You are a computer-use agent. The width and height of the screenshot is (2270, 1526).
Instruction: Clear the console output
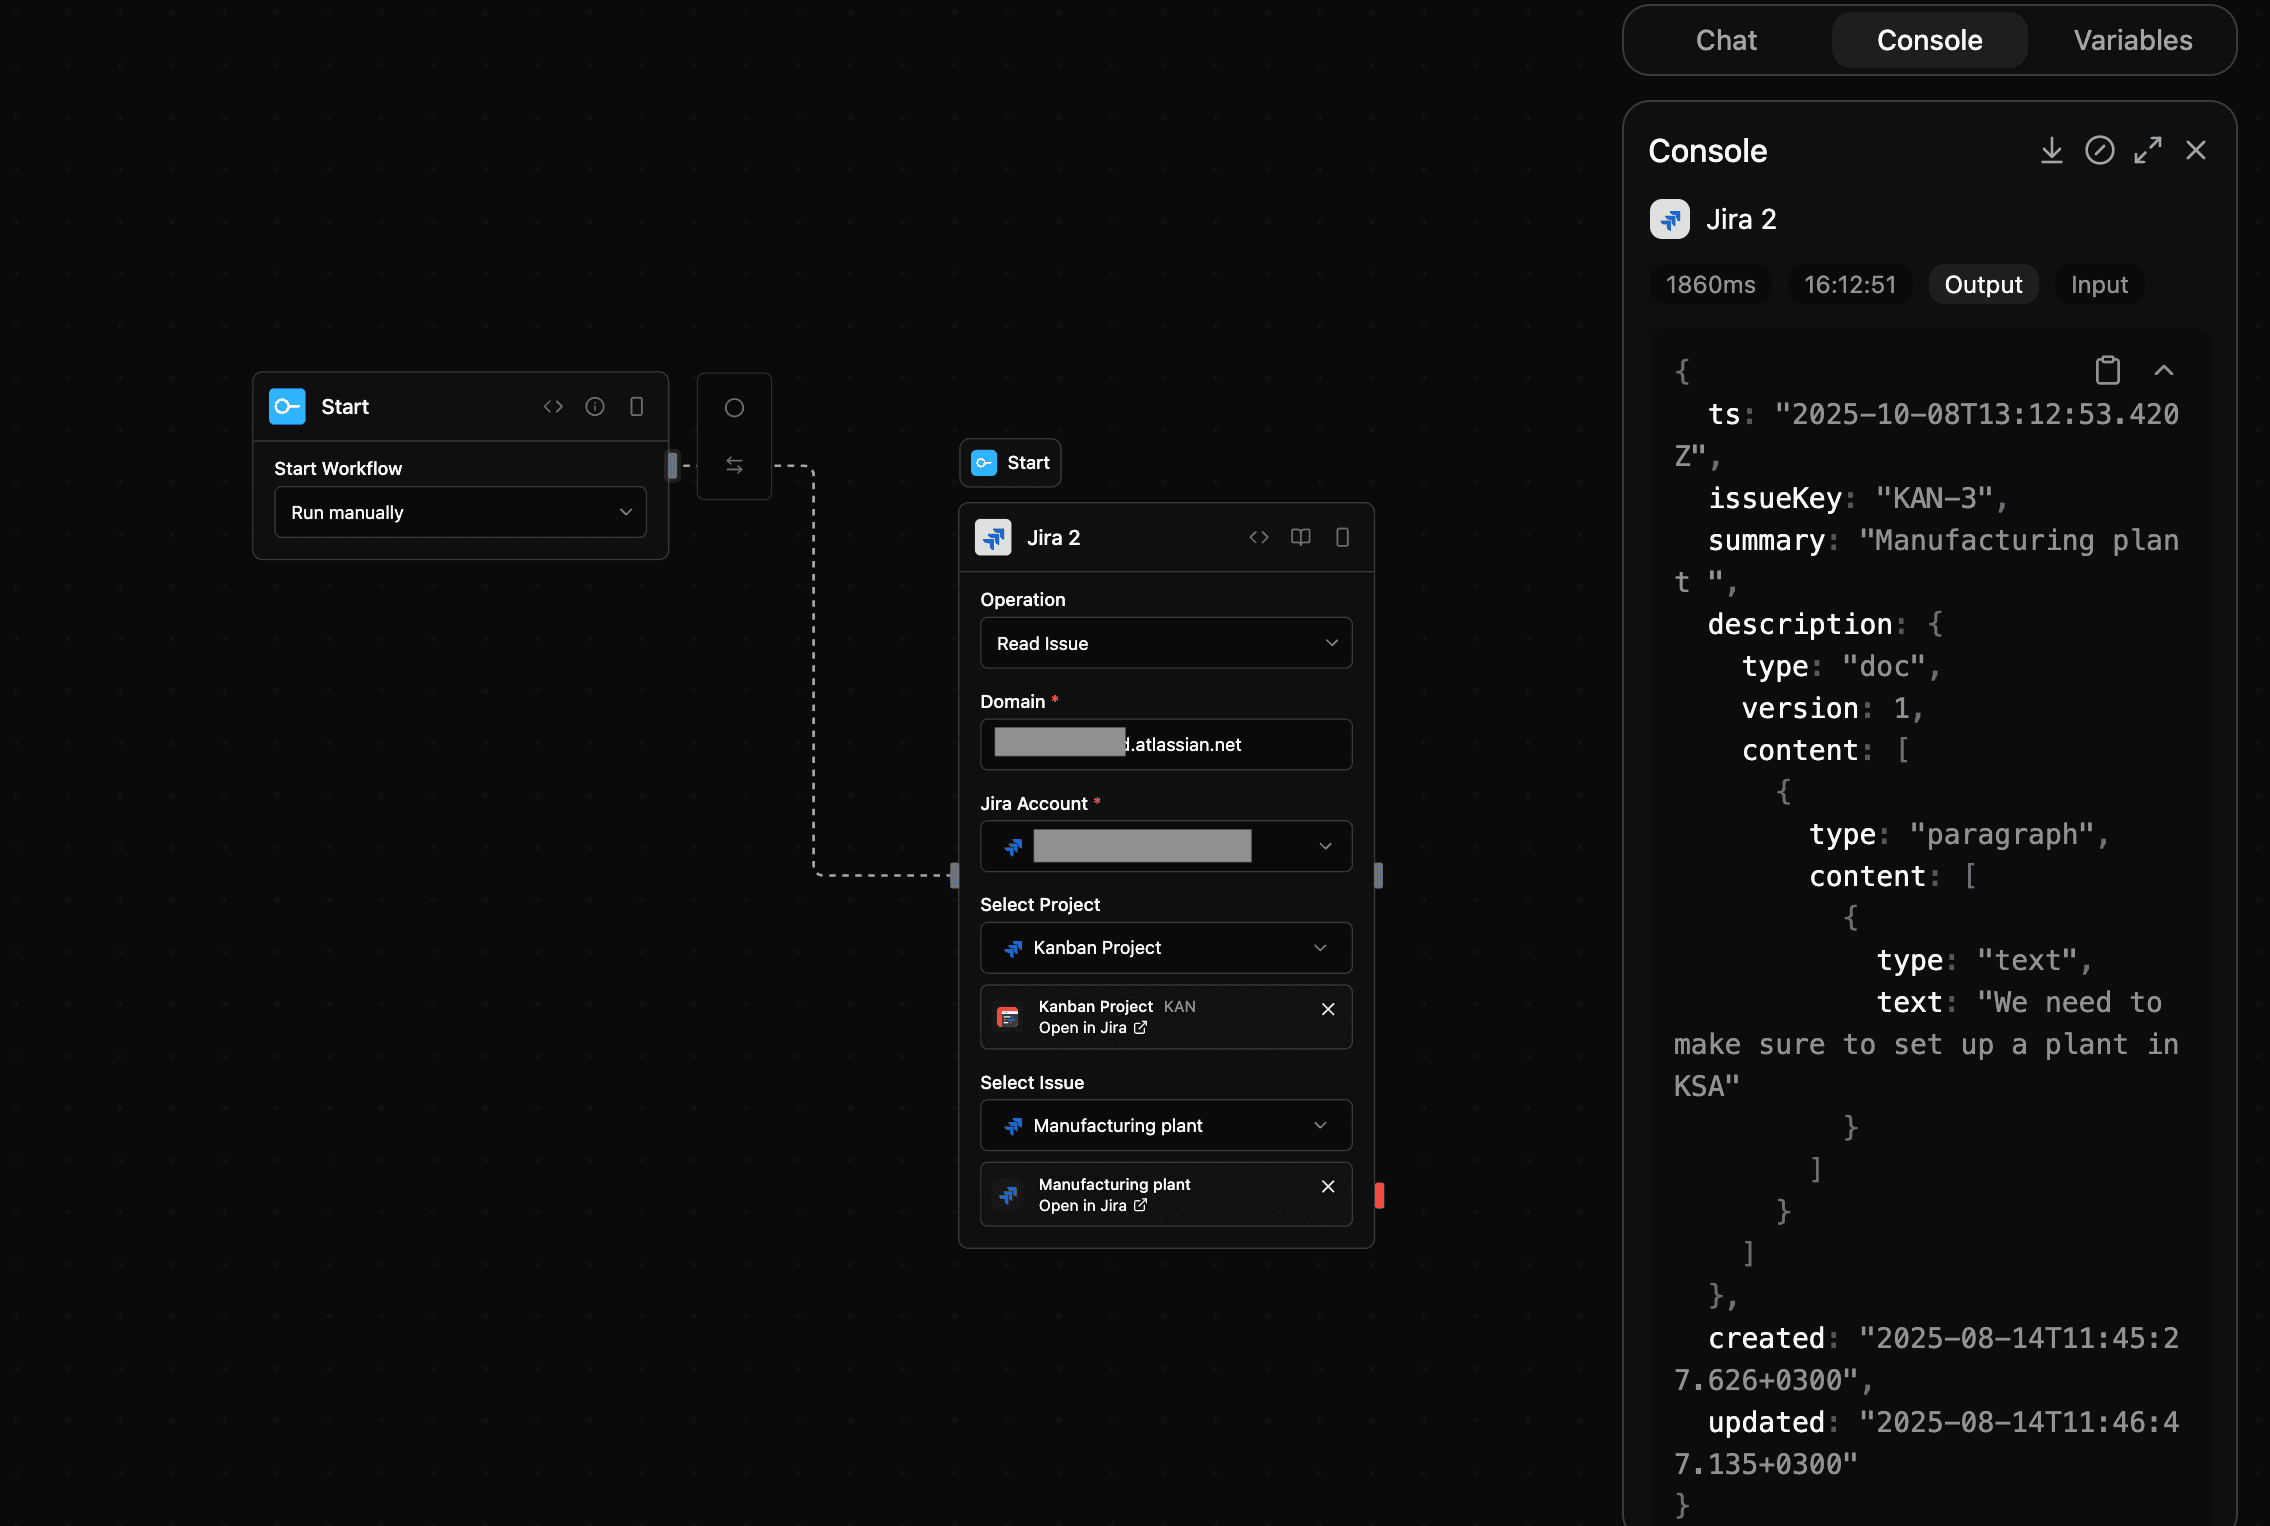[x=2100, y=150]
